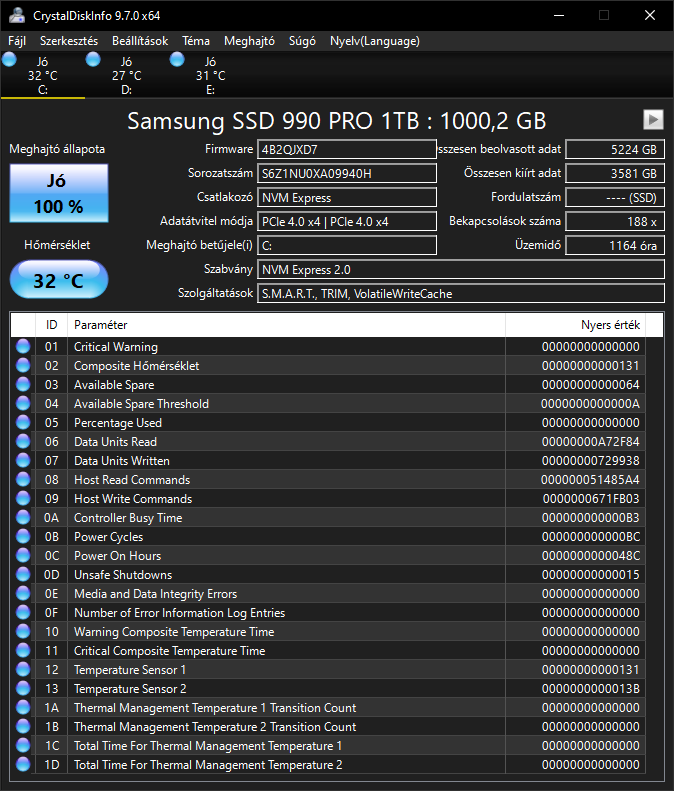Viewport: 674px width, 791px height.
Task: Select raw value 00000000A72F84
Action: [591, 441]
